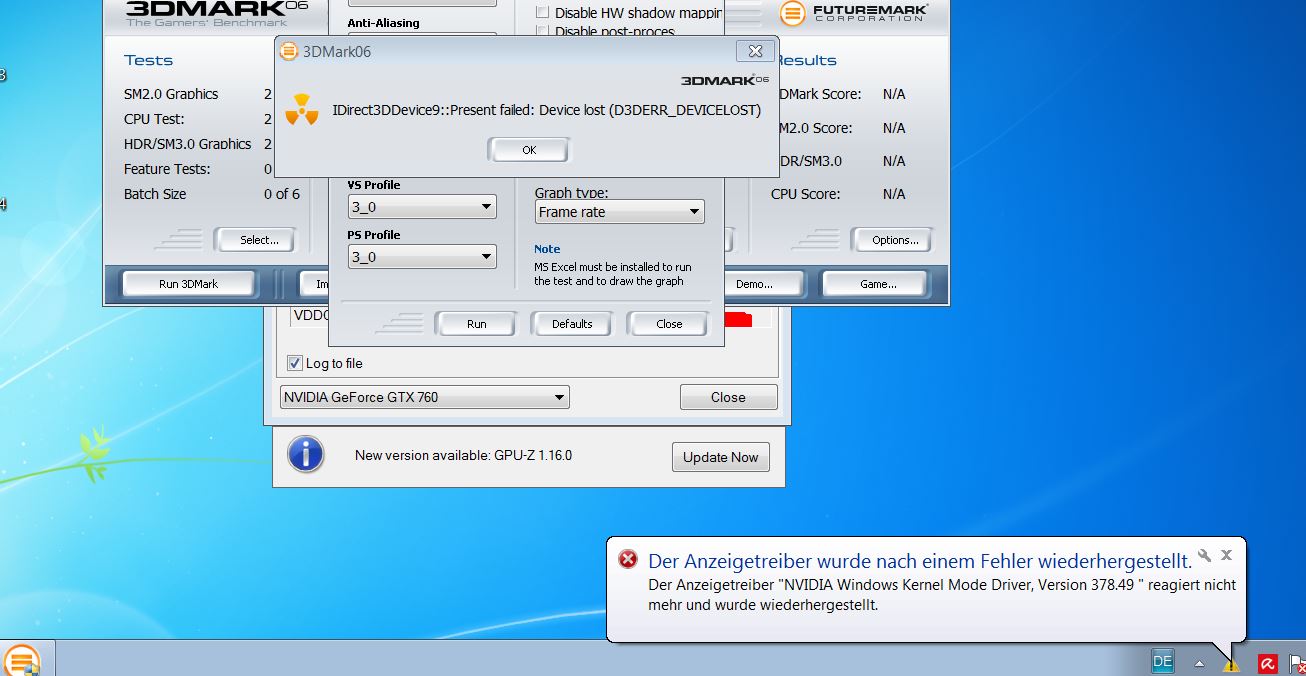
Task: Click the red error icon in driver notification
Action: click(x=628, y=559)
